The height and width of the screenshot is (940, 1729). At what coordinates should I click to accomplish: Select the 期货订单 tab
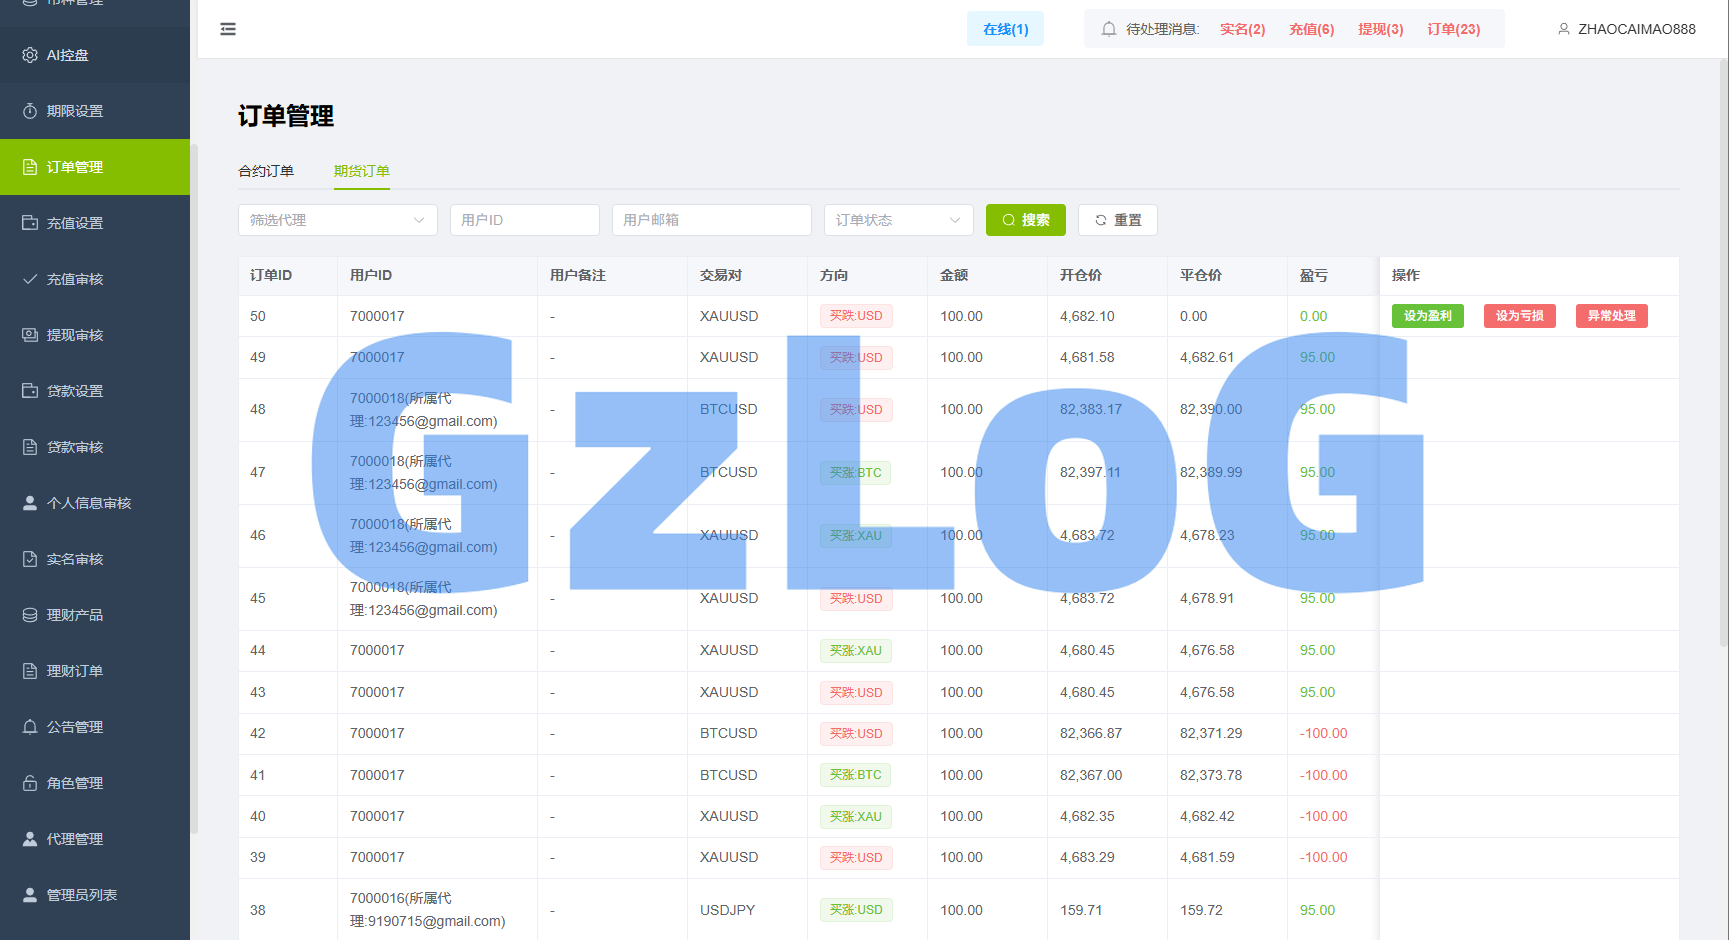(x=362, y=171)
